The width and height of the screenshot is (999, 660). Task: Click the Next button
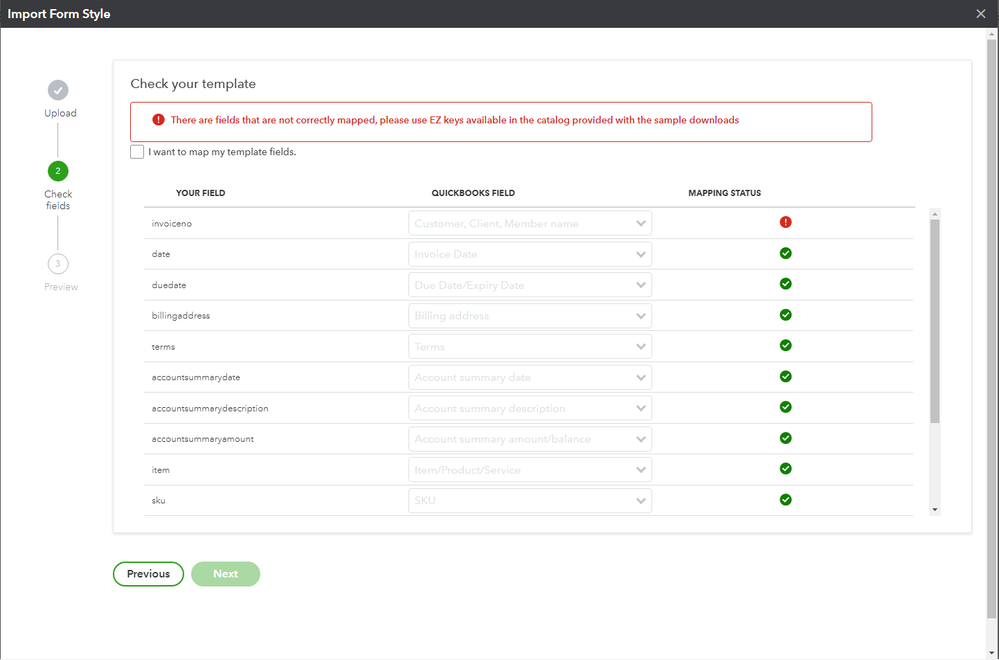click(x=225, y=574)
